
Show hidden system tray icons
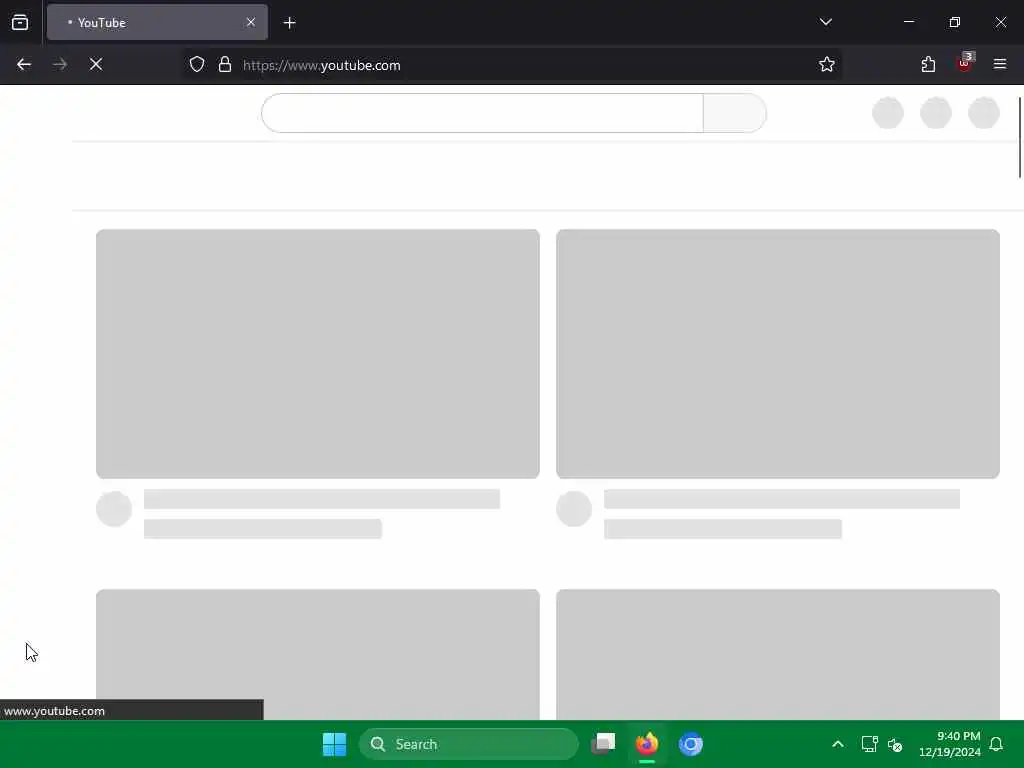[838, 744]
